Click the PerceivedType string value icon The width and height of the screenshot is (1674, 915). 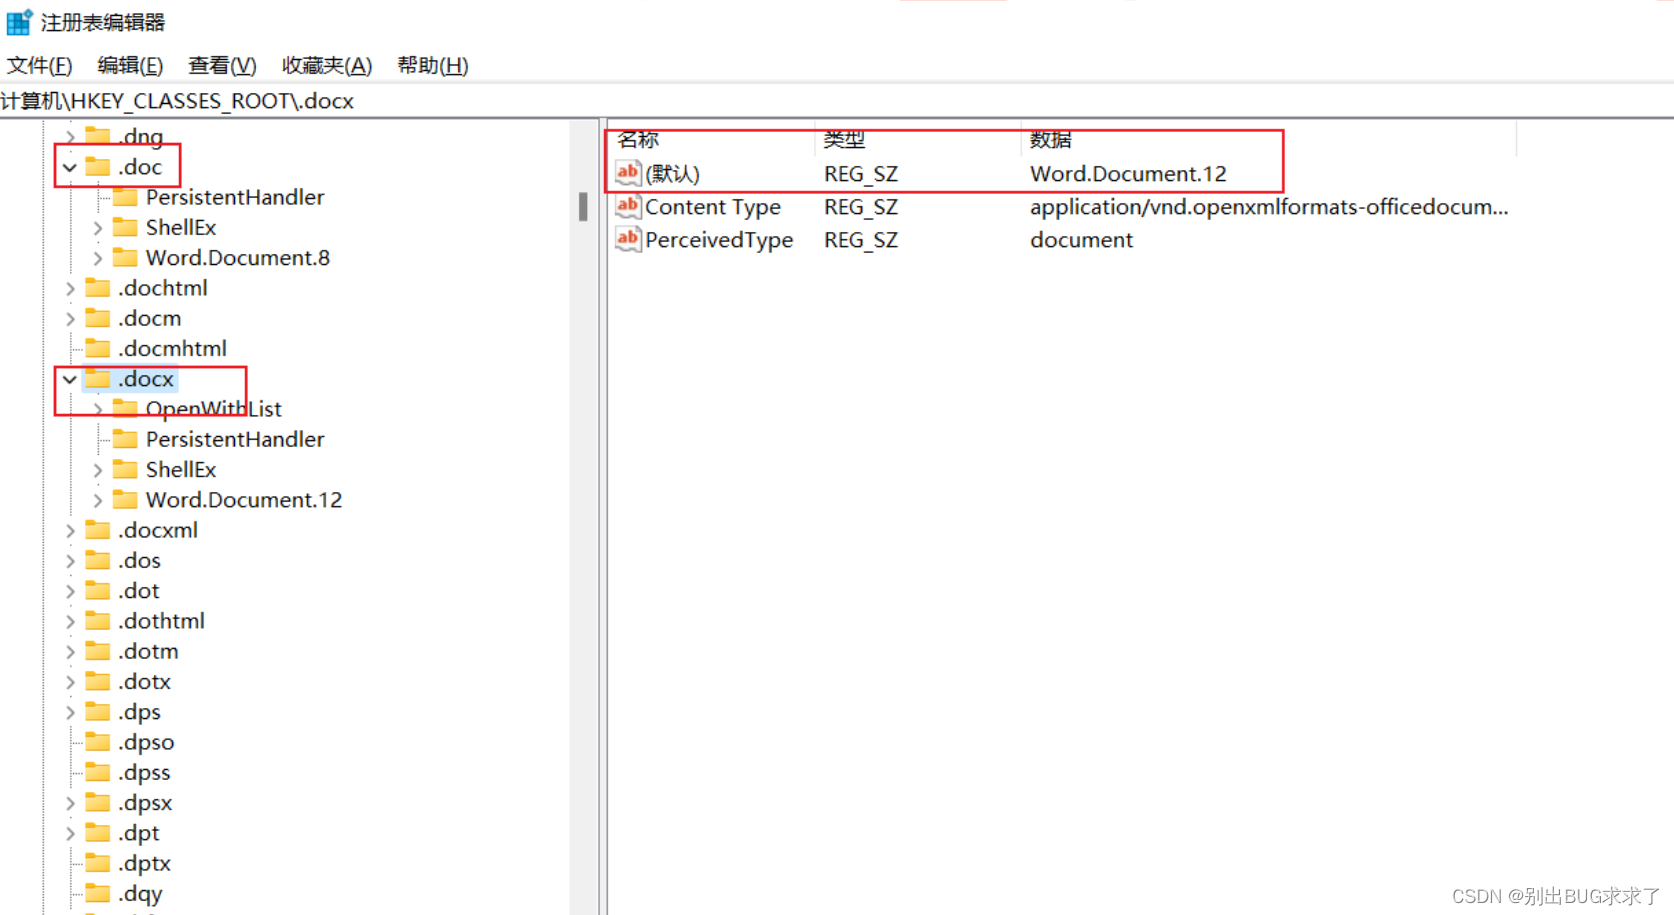click(628, 239)
